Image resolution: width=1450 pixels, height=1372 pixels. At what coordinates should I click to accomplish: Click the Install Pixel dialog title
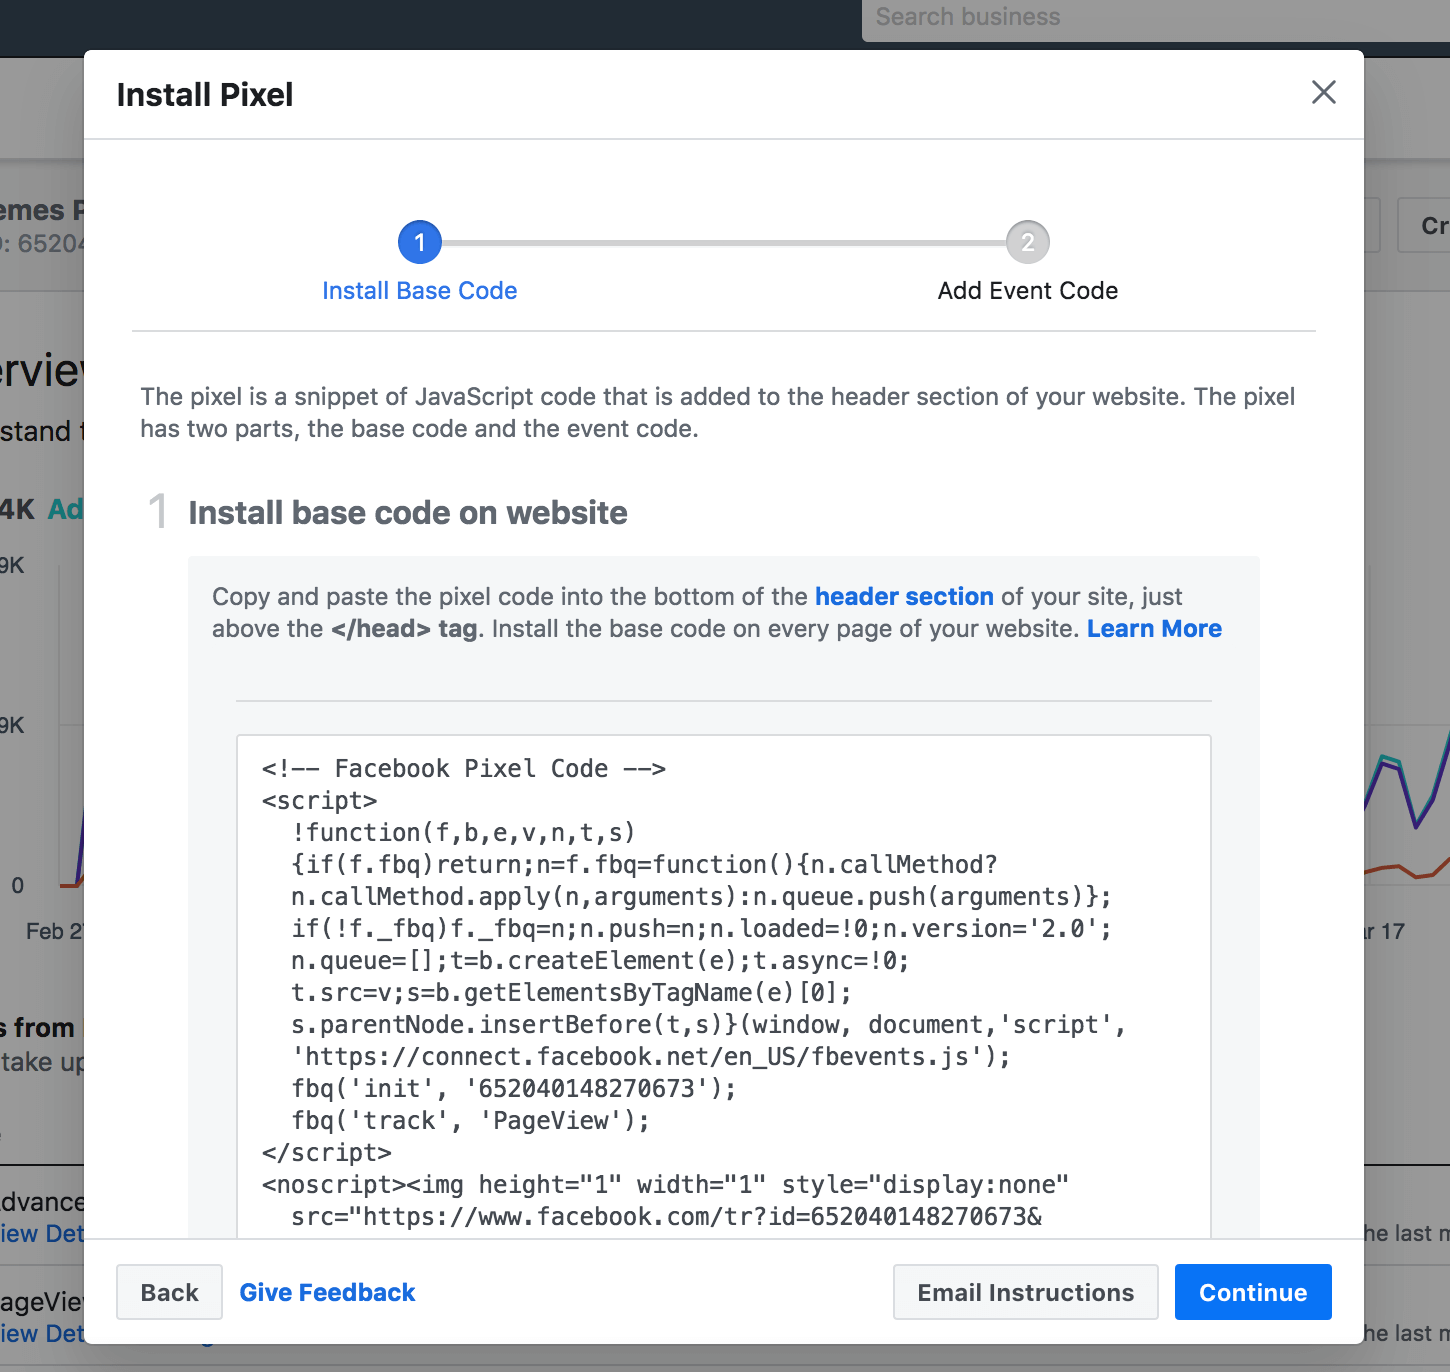pyautogui.click(x=205, y=95)
